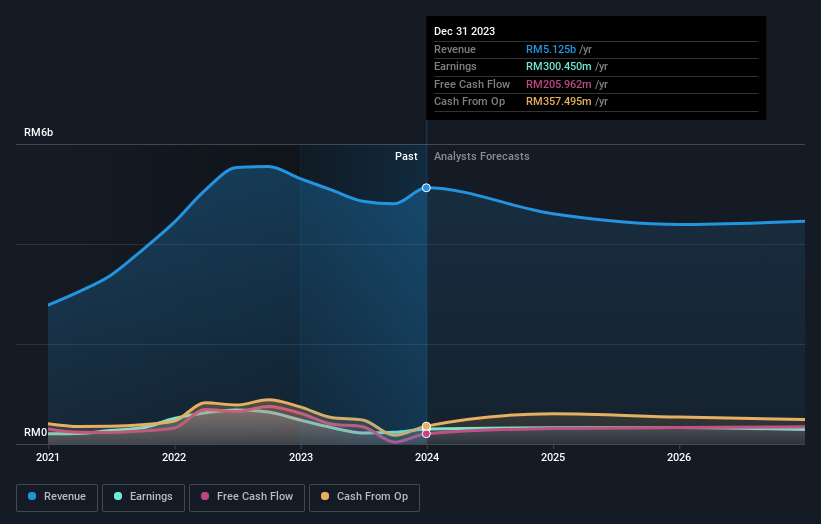Click the Analysts Forecasts label
Image resolution: width=821 pixels, height=524 pixels.
pos(482,156)
